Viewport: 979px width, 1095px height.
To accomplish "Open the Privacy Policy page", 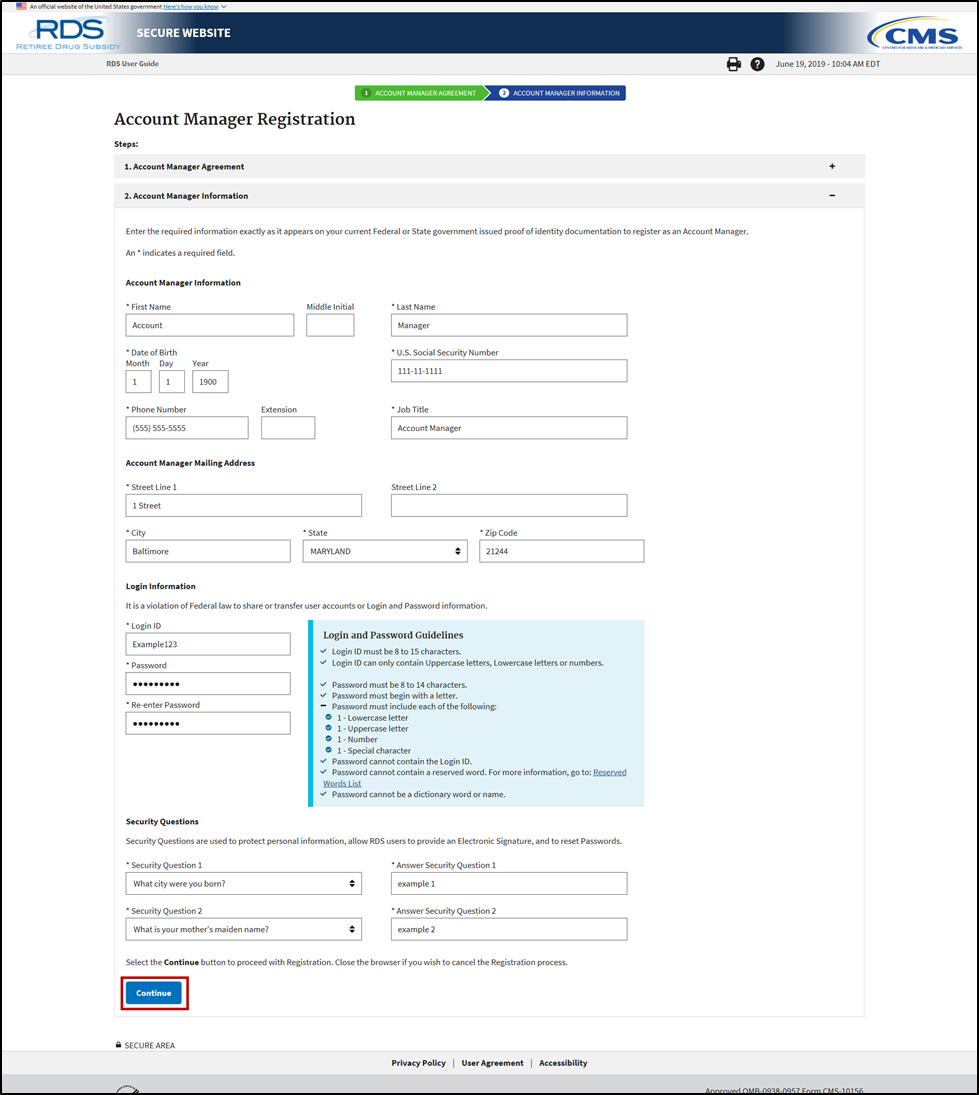I will [418, 1062].
